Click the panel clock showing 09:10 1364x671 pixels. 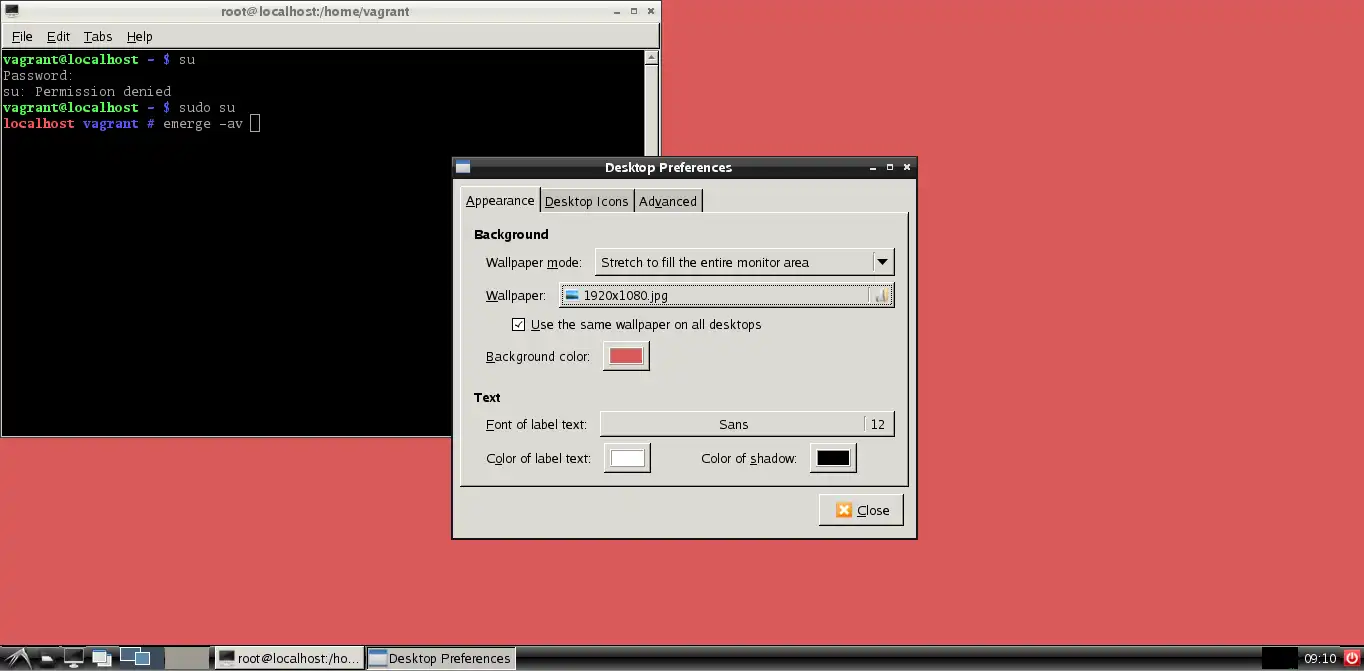click(1320, 658)
